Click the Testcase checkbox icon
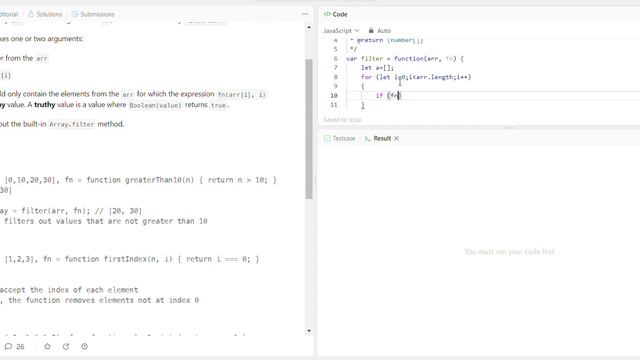Image resolution: width=640 pixels, height=360 pixels. coord(327,138)
